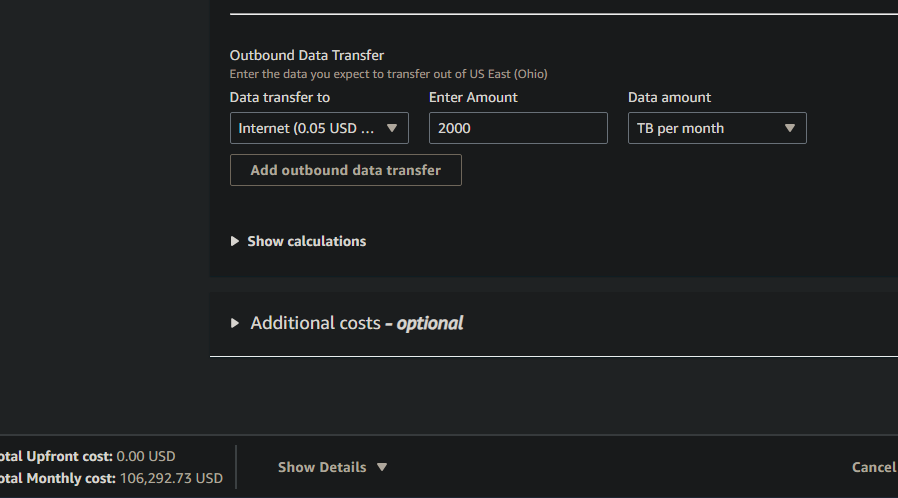Expand the Show calculations section
Image resolution: width=898 pixels, height=498 pixels.
[306, 241]
